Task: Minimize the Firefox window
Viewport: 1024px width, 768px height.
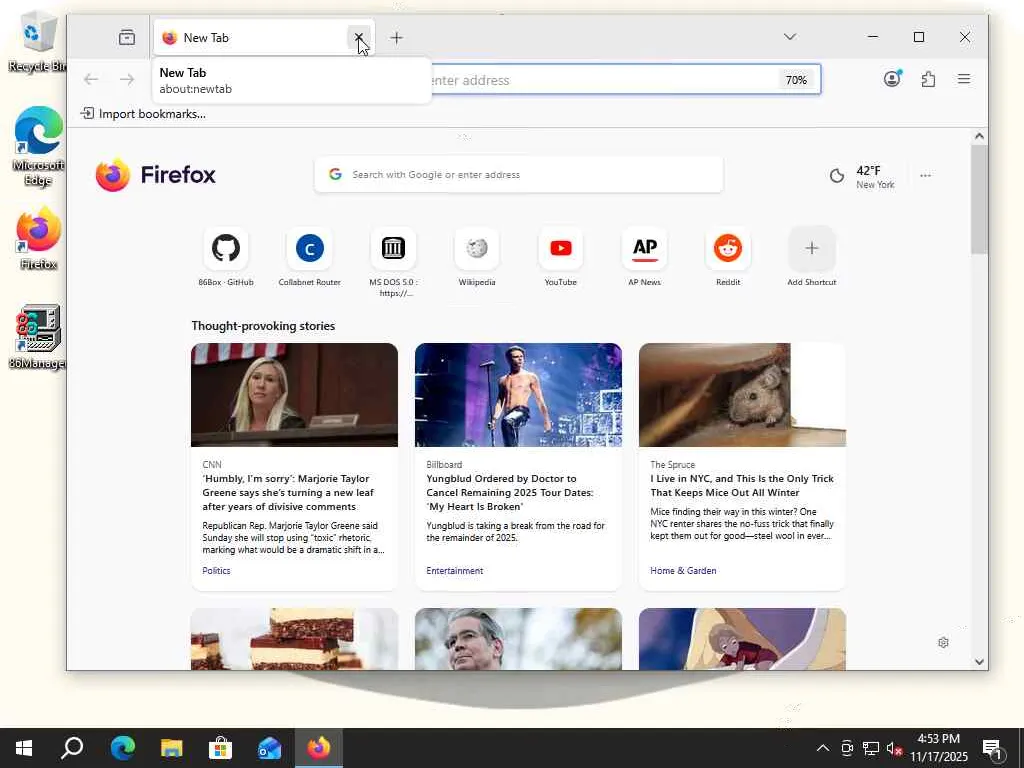Action: tap(872, 37)
